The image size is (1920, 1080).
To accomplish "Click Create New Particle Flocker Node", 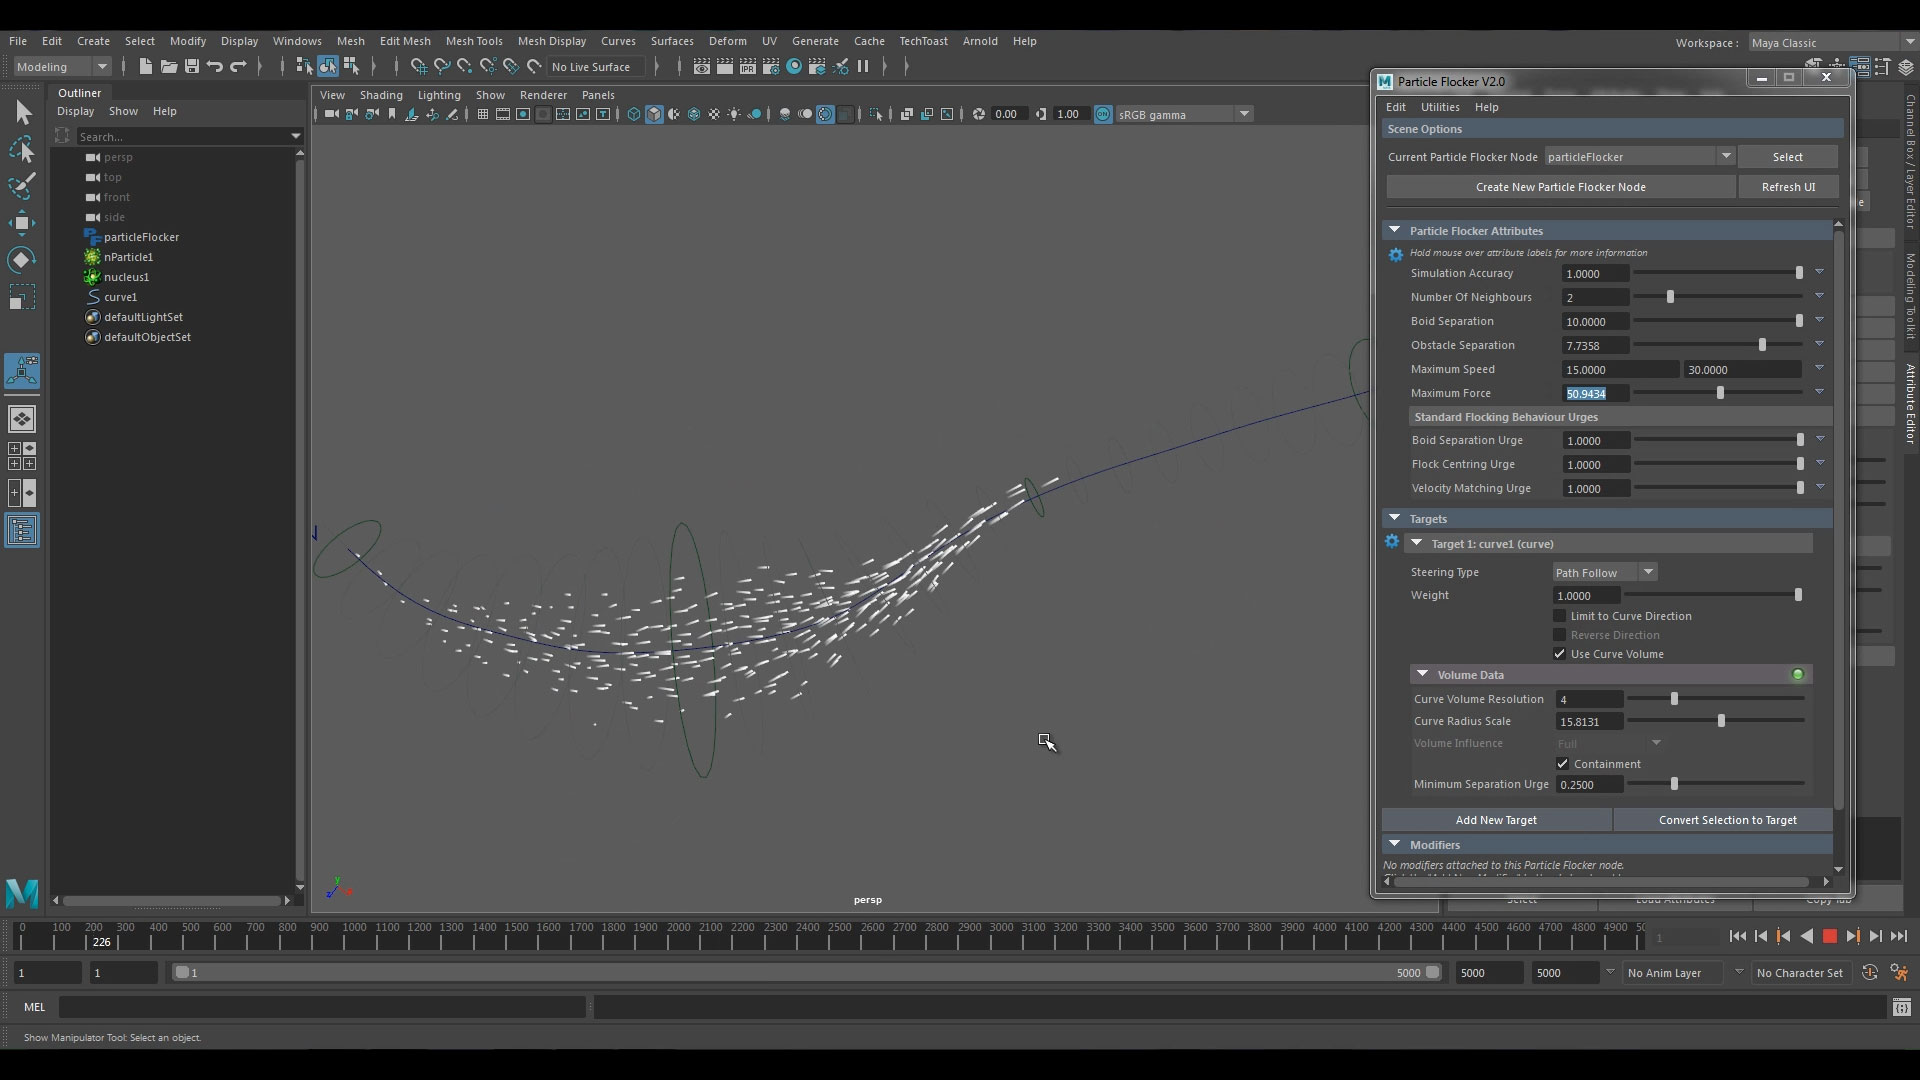I will 1560,187.
